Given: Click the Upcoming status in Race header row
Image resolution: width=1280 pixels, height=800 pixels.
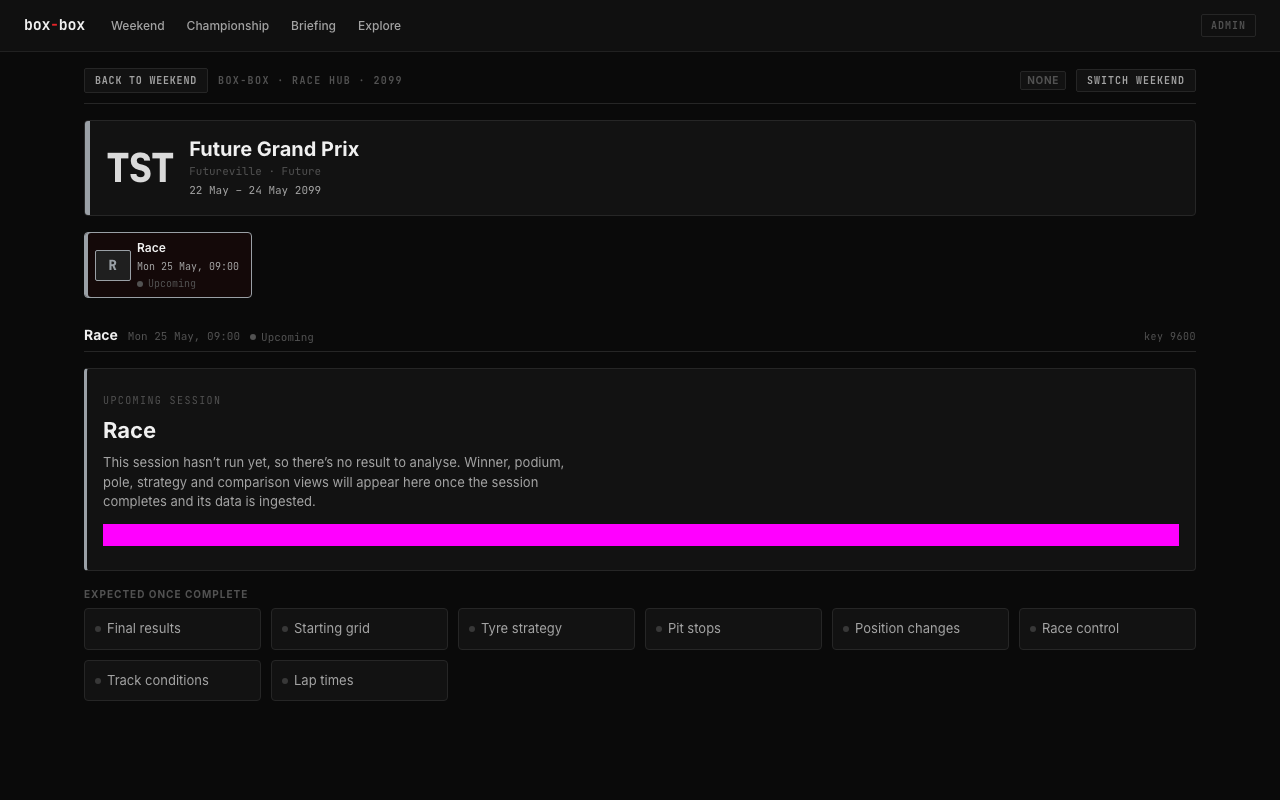Looking at the screenshot, I should [x=282, y=337].
